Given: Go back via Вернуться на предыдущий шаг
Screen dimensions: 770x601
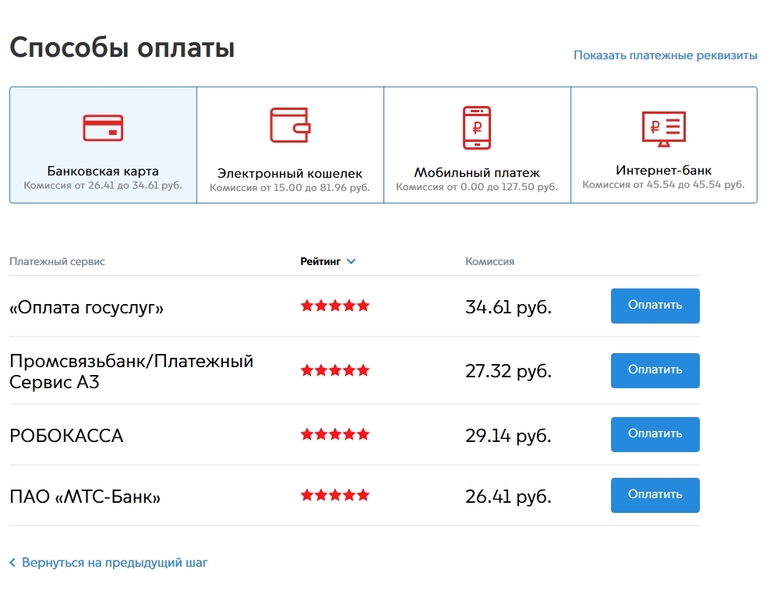Looking at the screenshot, I should (x=114, y=563).
